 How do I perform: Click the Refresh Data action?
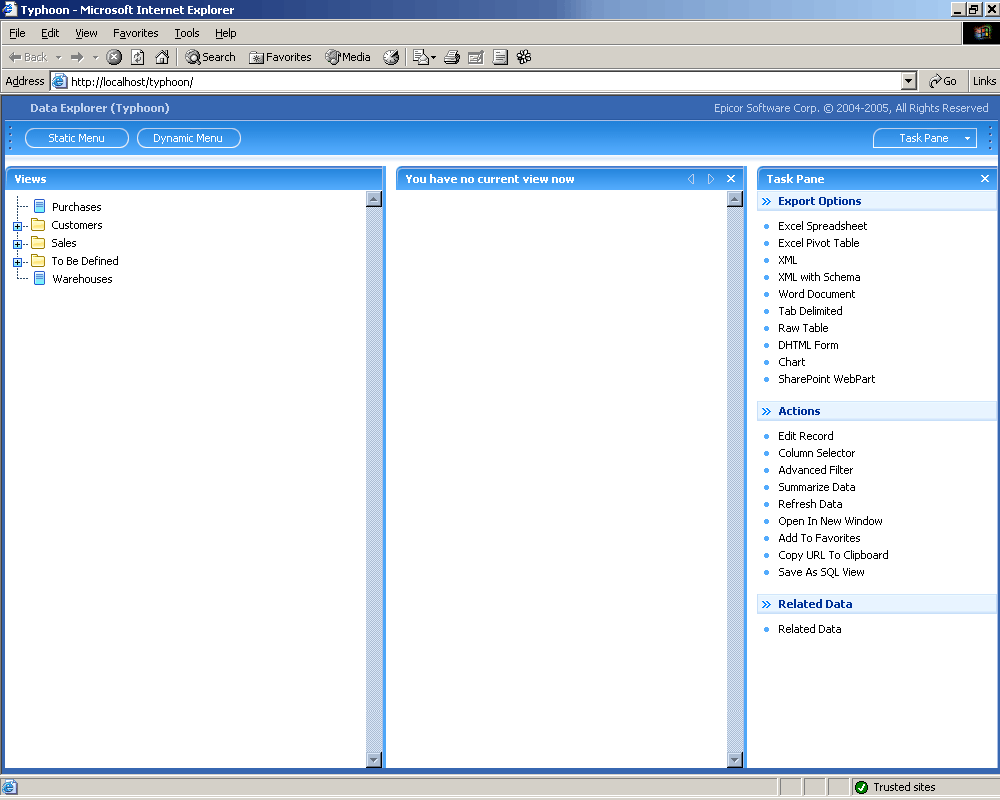(x=810, y=504)
